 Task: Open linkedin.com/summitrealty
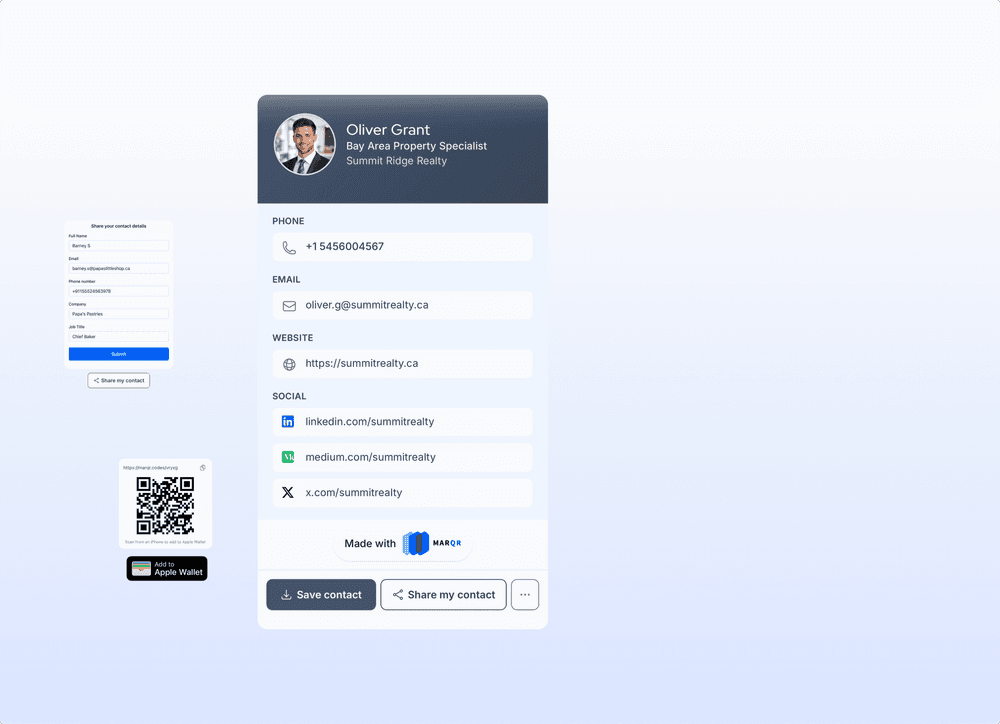point(370,422)
